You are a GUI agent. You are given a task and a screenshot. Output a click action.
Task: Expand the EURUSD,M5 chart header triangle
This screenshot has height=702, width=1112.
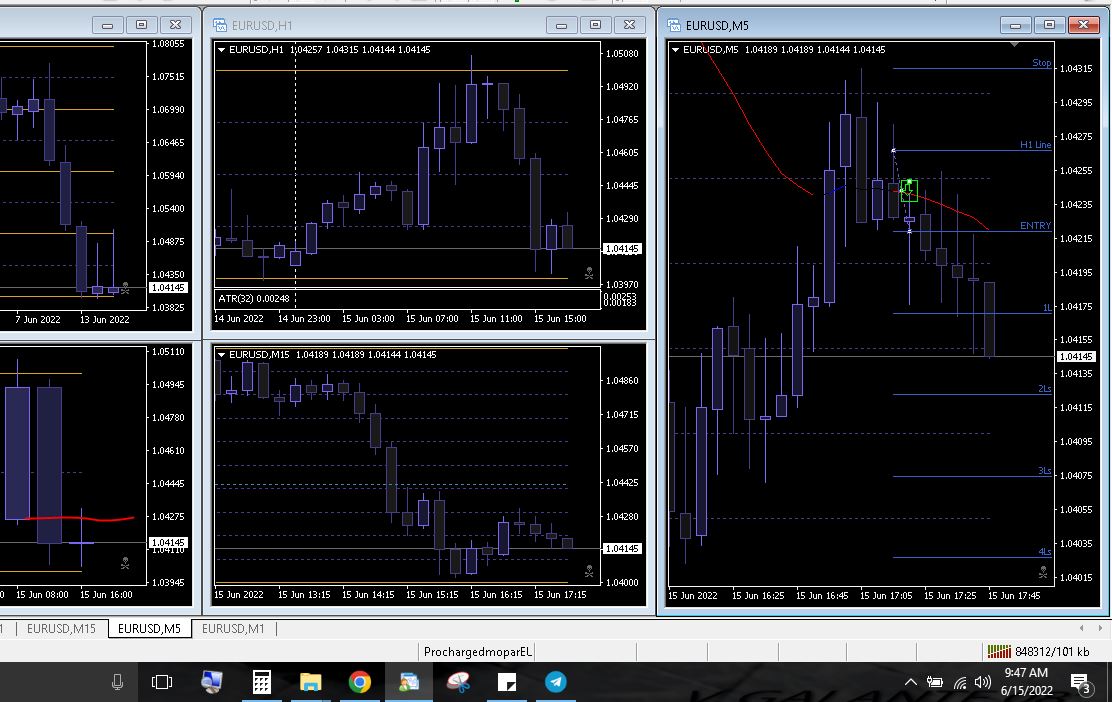pos(675,50)
